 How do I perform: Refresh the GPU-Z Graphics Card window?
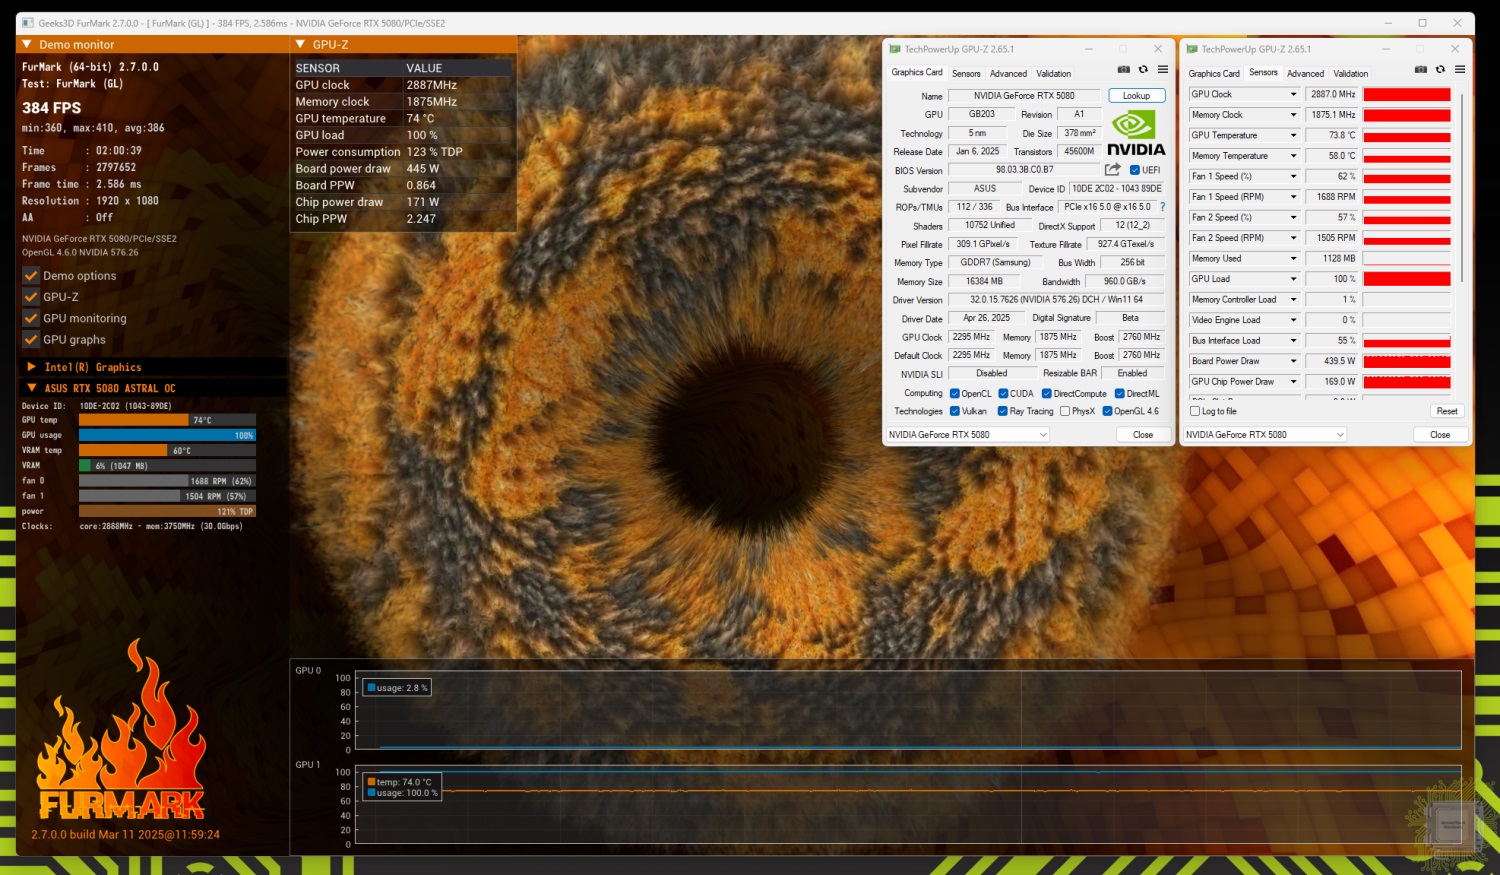pyautogui.click(x=1143, y=69)
